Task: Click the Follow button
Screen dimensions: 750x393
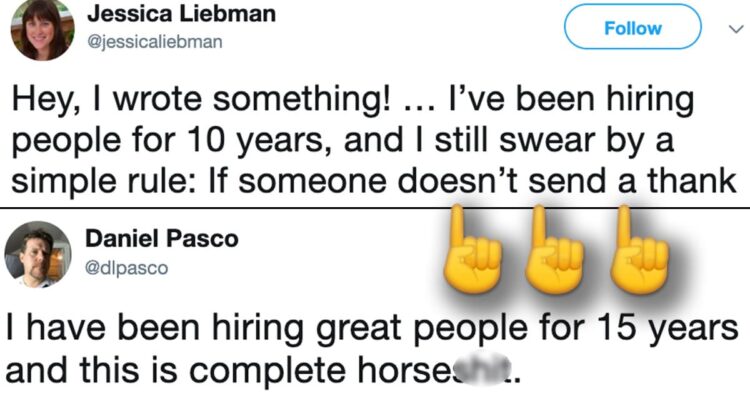Action: (x=632, y=27)
